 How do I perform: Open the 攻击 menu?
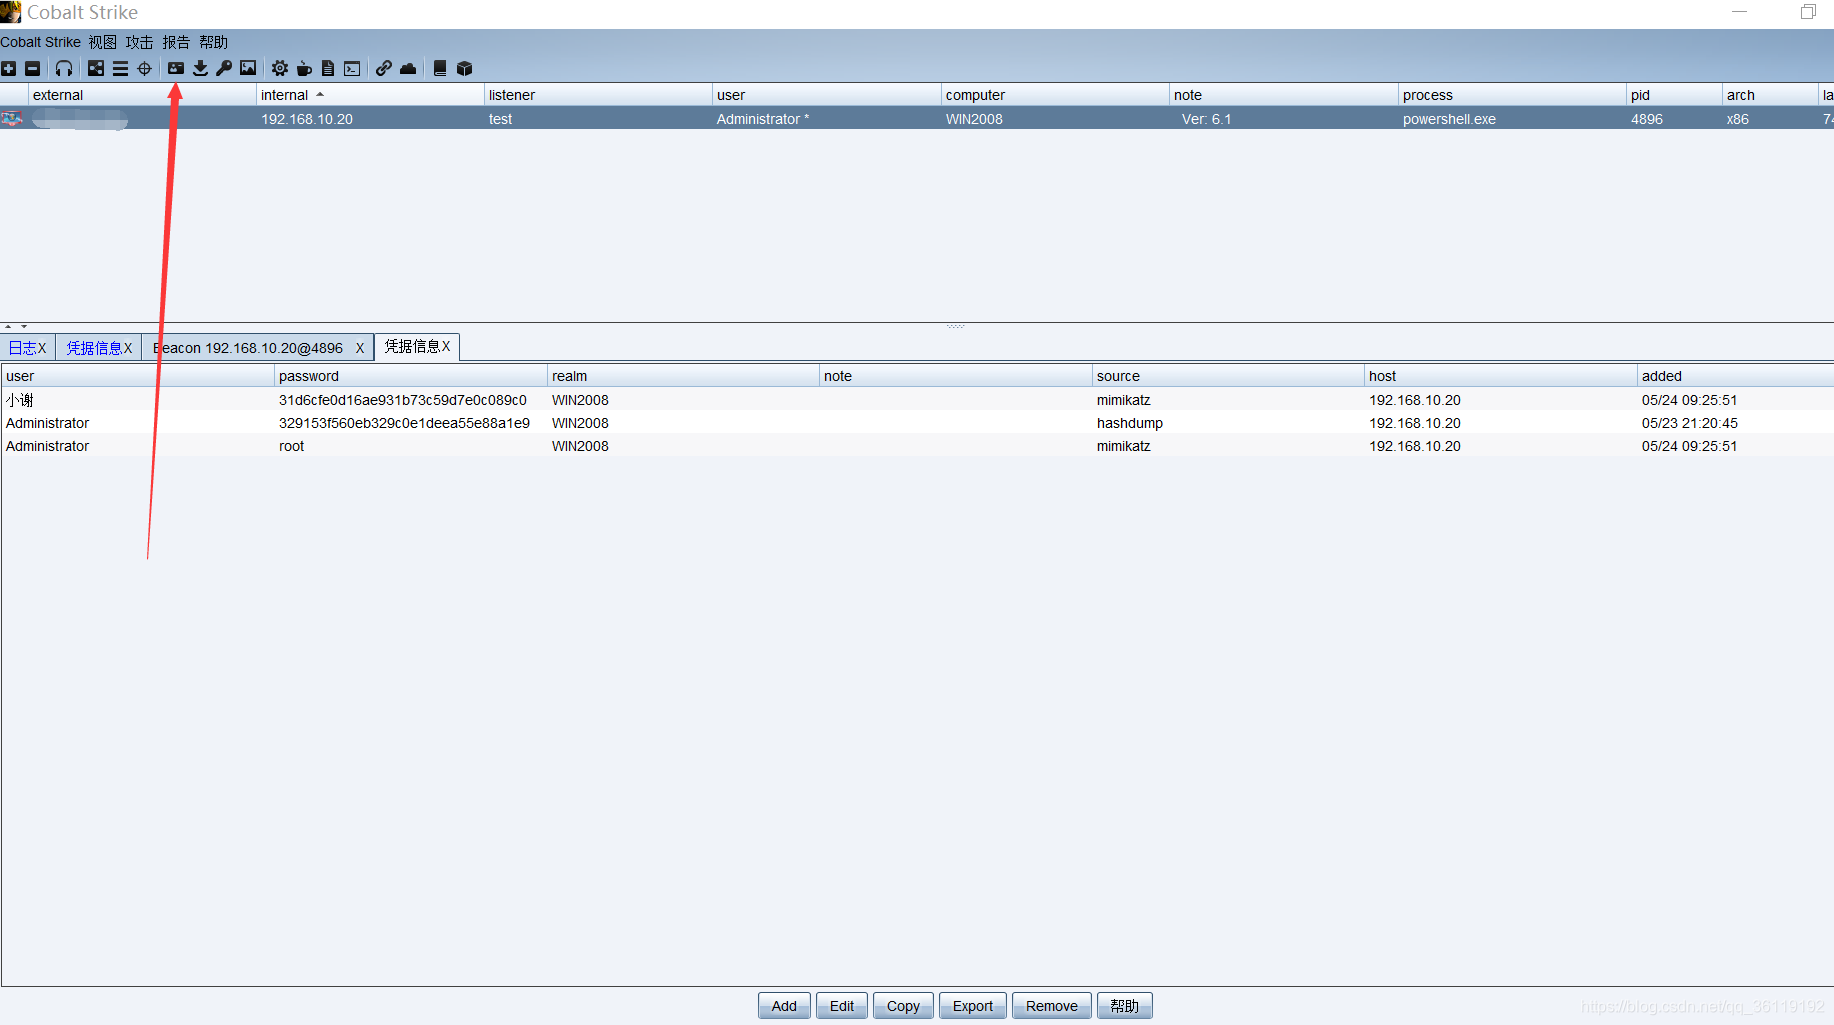point(139,42)
